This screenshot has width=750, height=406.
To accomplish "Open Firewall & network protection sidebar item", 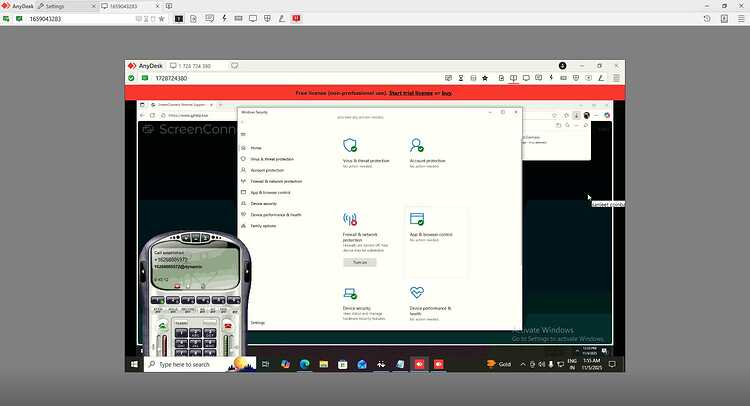I will coord(276,181).
